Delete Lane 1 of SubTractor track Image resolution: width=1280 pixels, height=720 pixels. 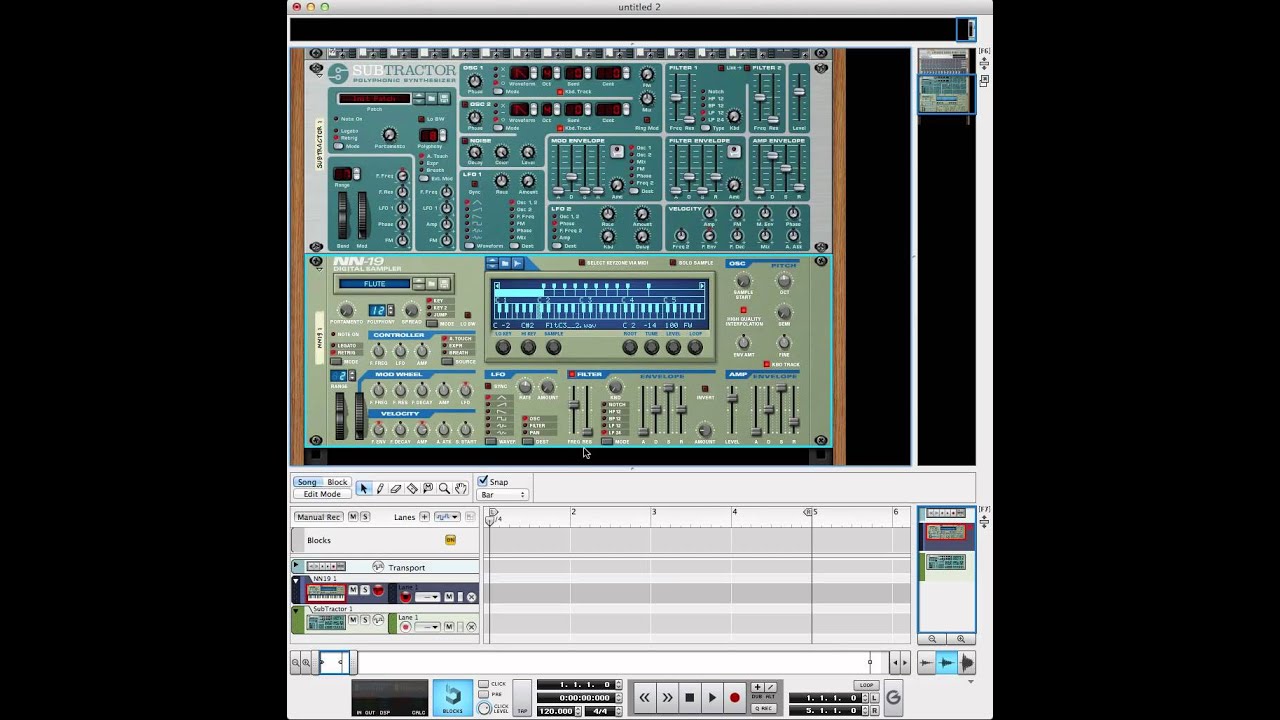coord(471,627)
